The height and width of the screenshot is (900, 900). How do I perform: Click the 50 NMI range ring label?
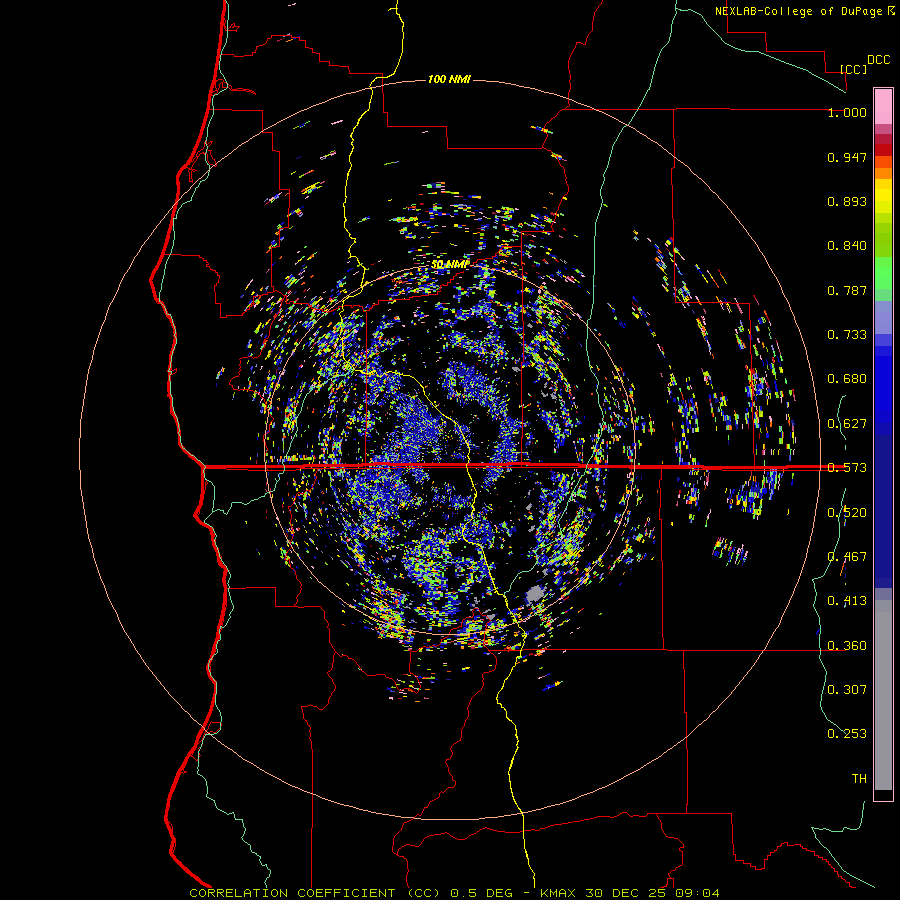tap(449, 264)
